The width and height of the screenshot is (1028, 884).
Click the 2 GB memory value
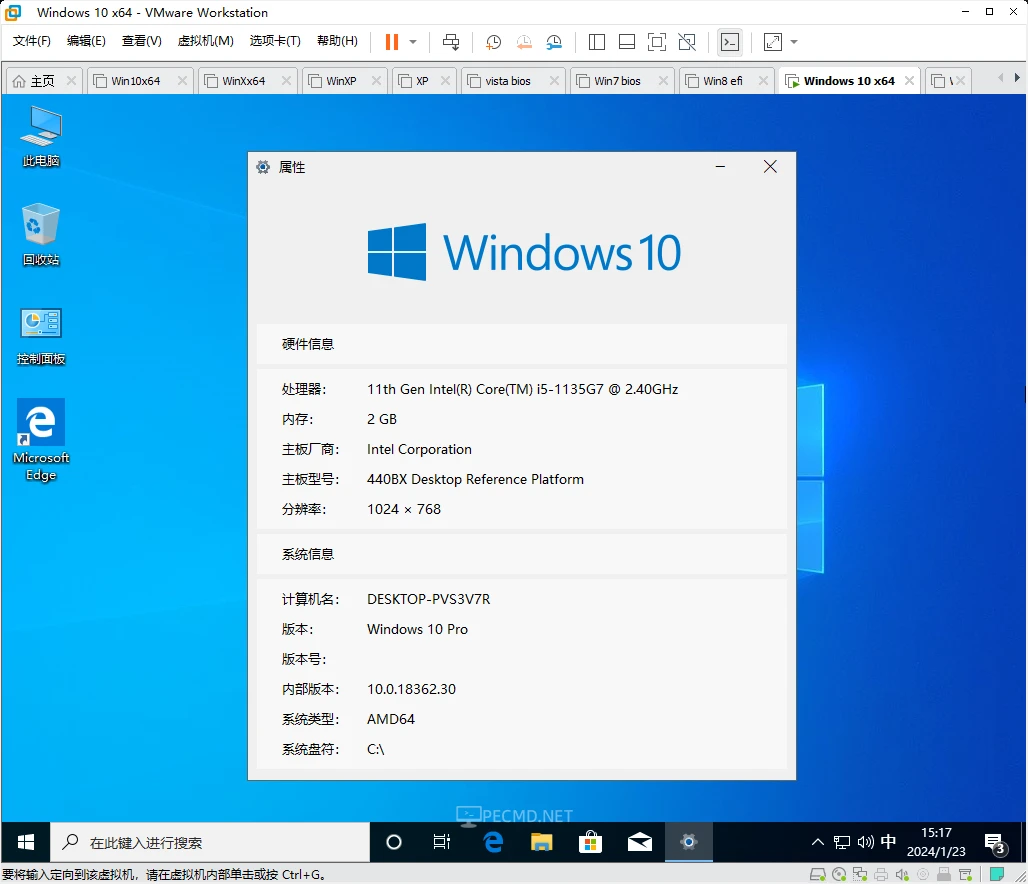click(x=382, y=419)
